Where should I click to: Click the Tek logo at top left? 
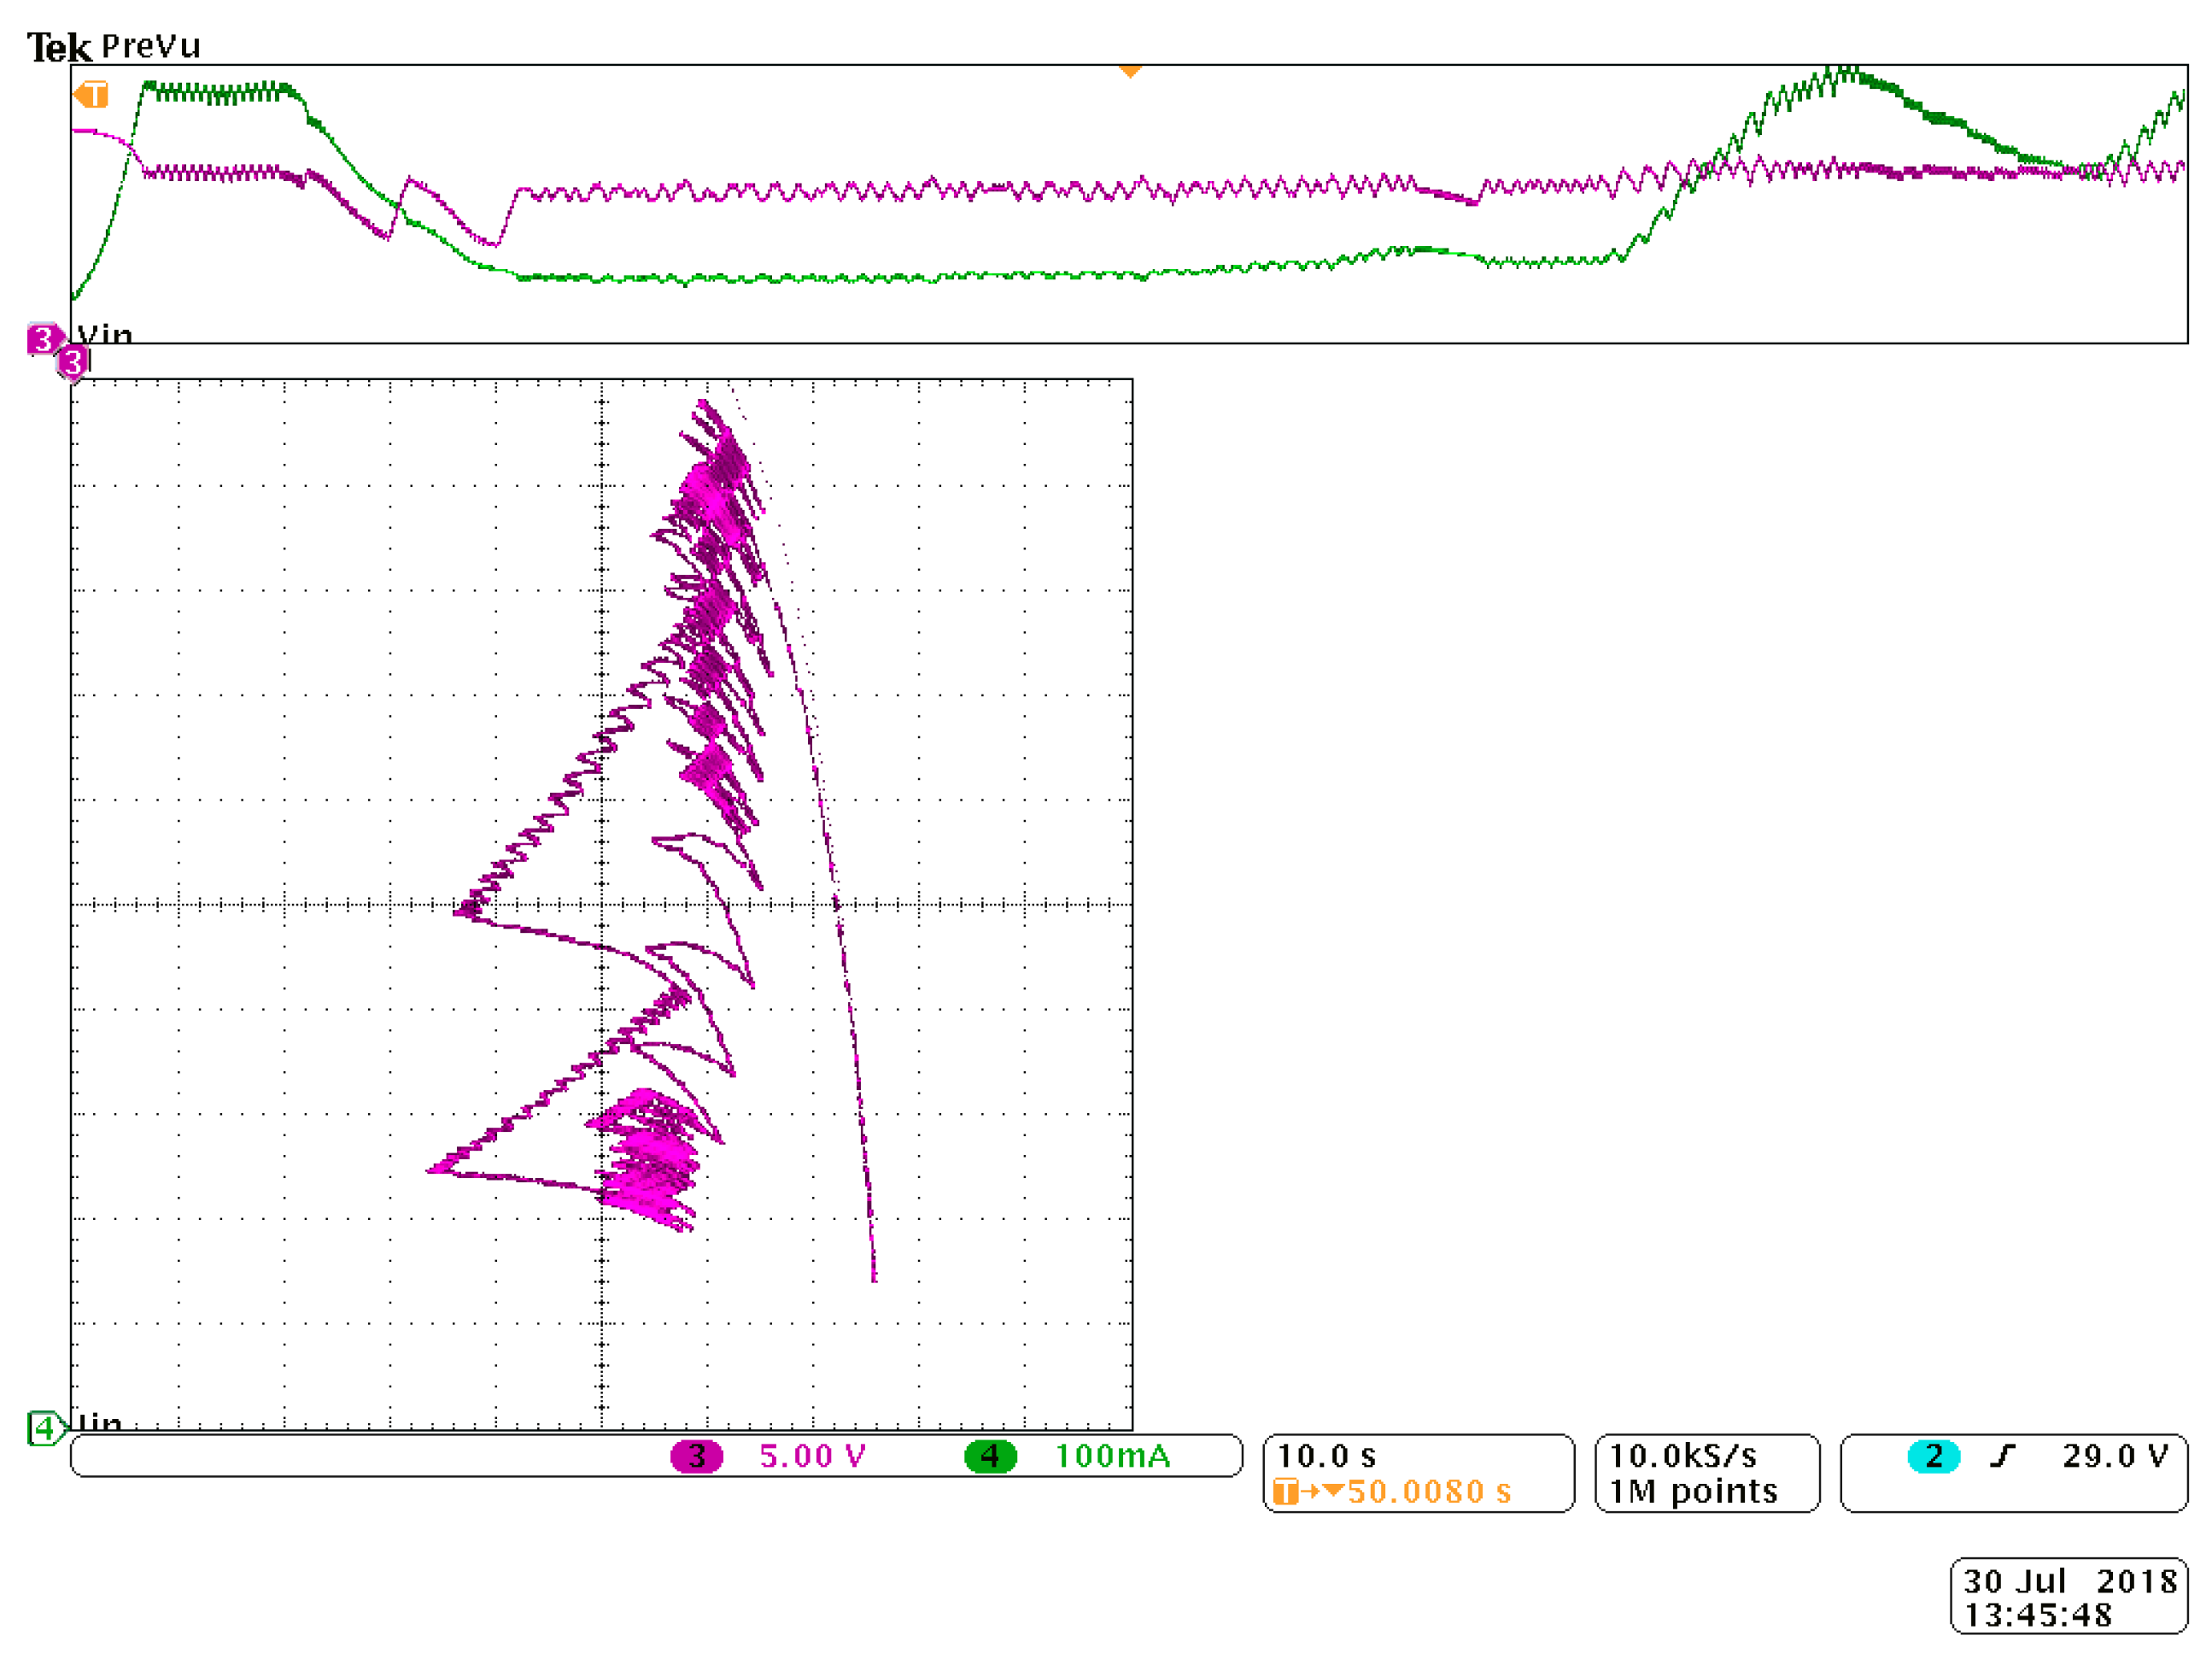tap(59, 48)
